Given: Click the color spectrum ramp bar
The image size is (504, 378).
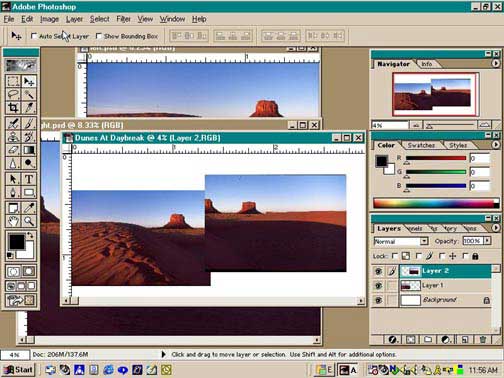Looking at the screenshot, I should pyautogui.click(x=436, y=203).
